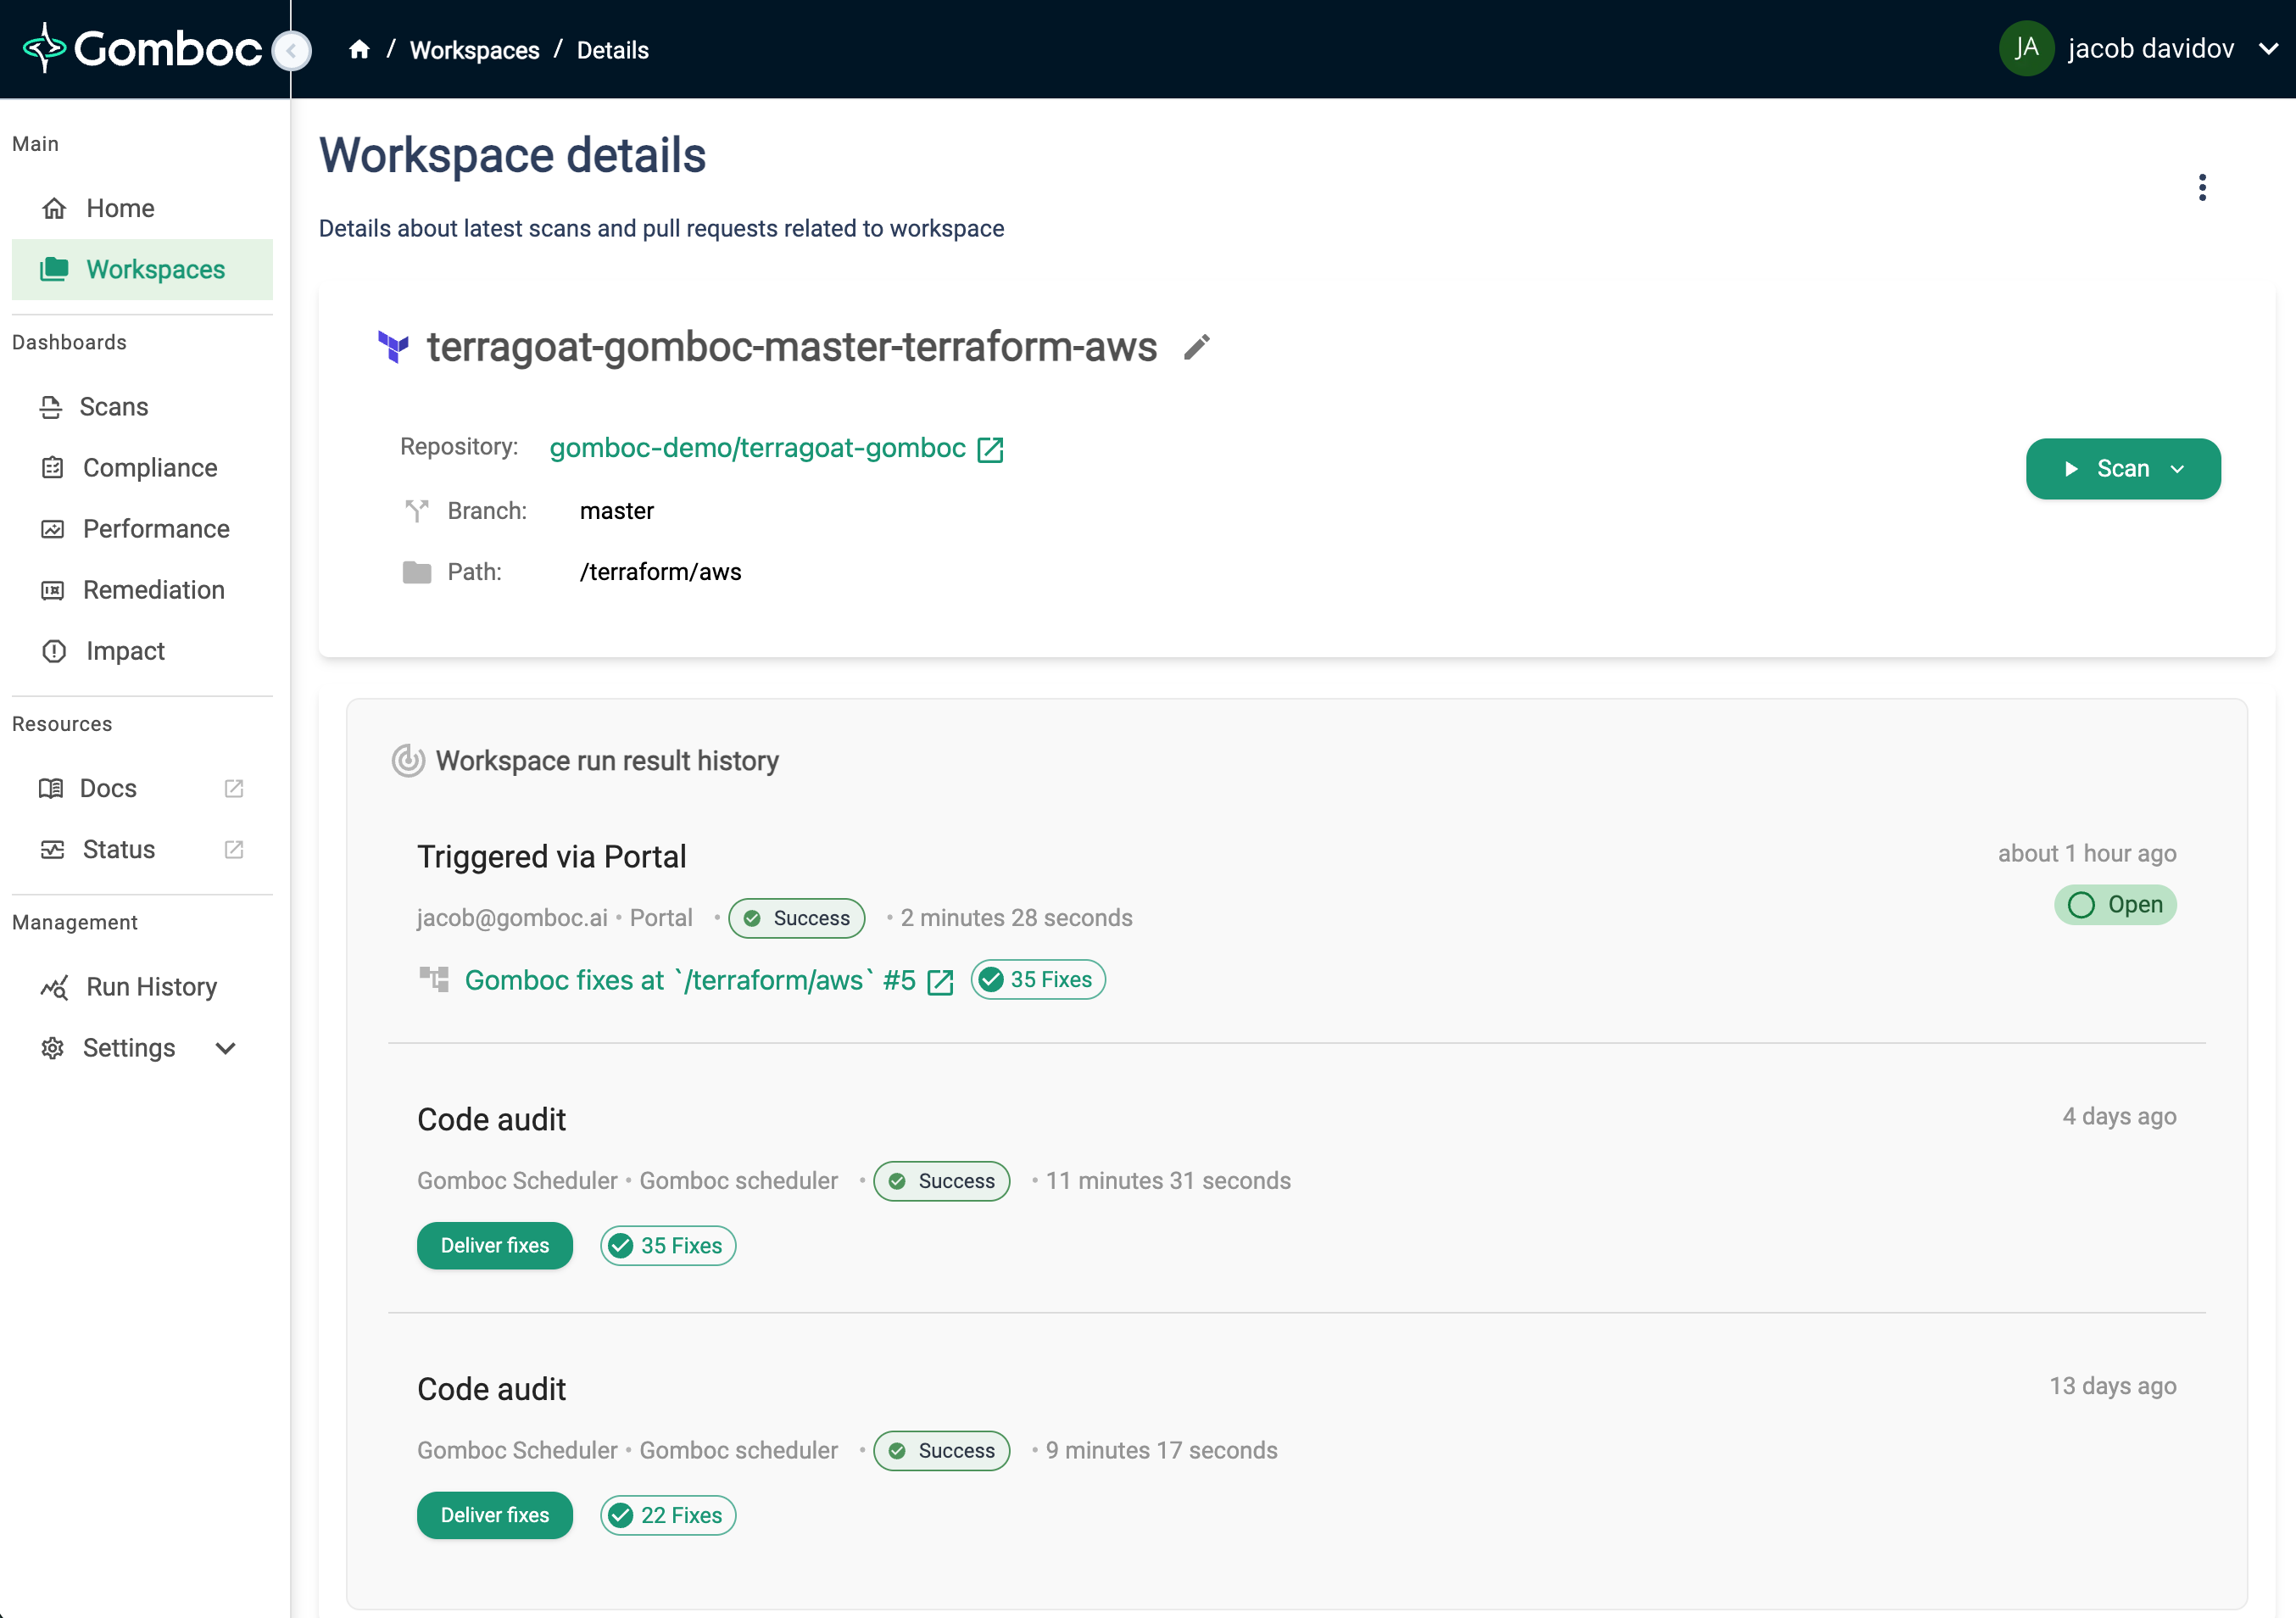Expand the Settings submenu chevron
The height and width of the screenshot is (1618, 2296).
tap(226, 1048)
